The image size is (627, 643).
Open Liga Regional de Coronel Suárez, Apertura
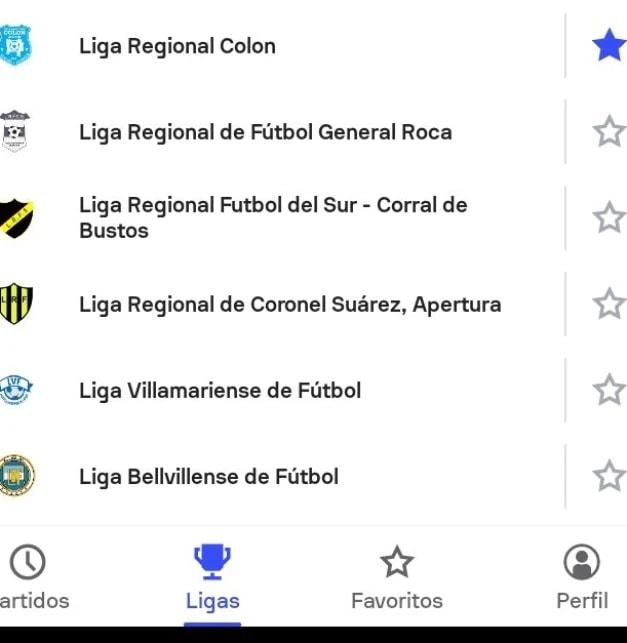coord(290,304)
